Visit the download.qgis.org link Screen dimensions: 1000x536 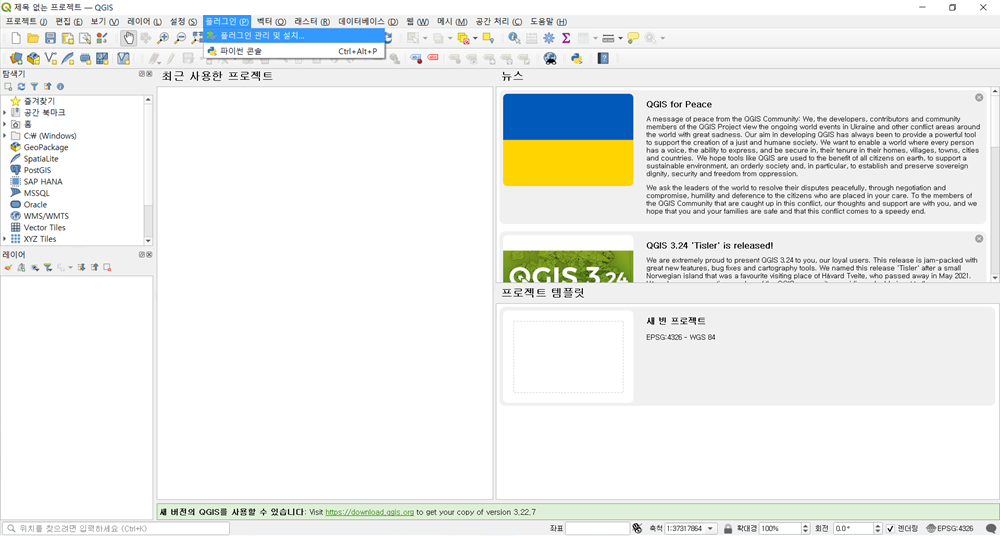tap(370, 512)
